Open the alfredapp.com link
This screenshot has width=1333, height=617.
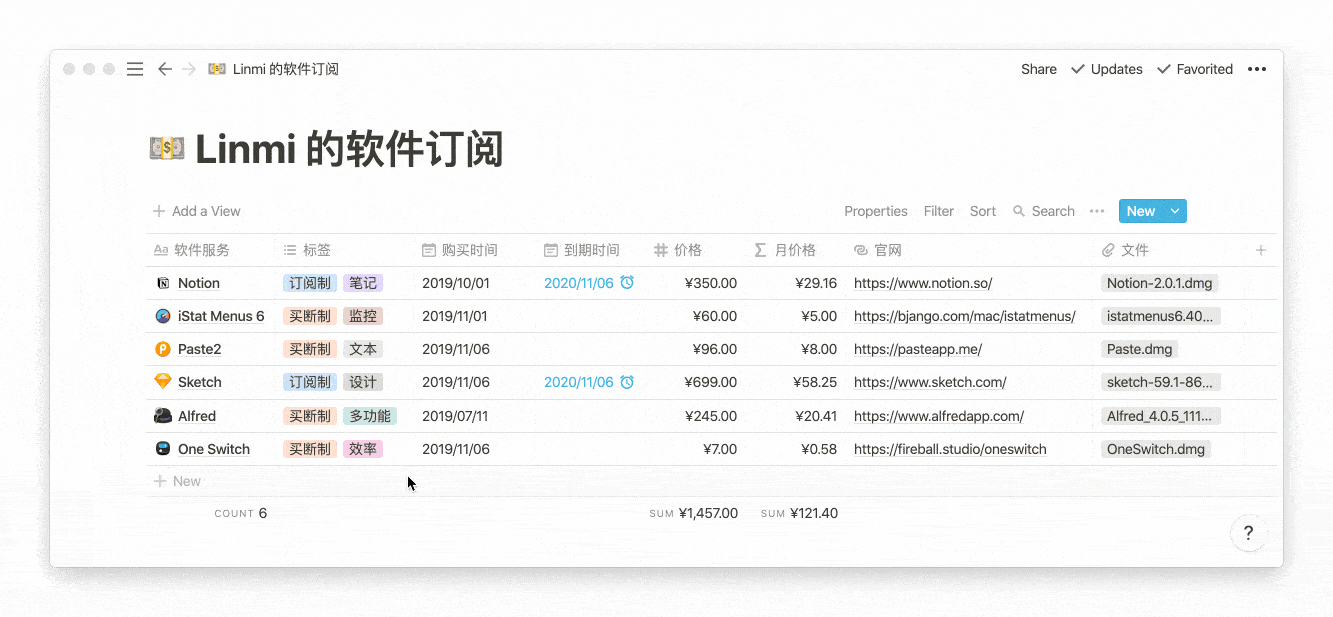point(939,416)
